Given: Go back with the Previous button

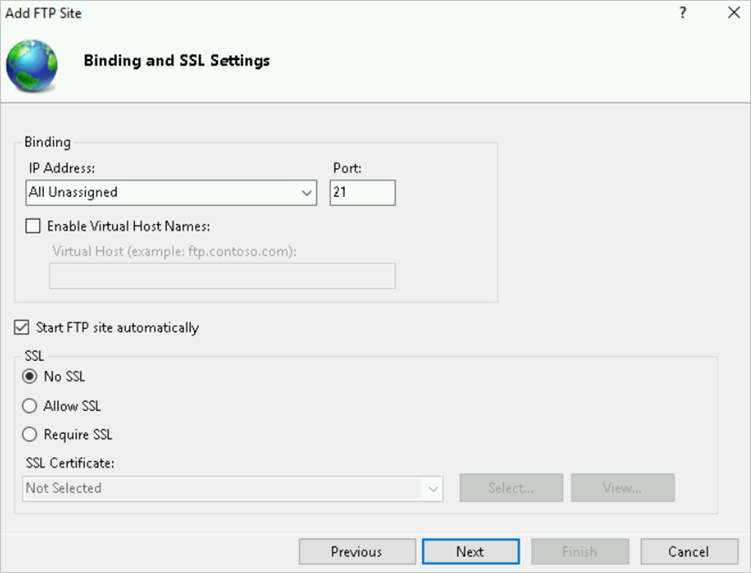Looking at the screenshot, I should point(357,551).
